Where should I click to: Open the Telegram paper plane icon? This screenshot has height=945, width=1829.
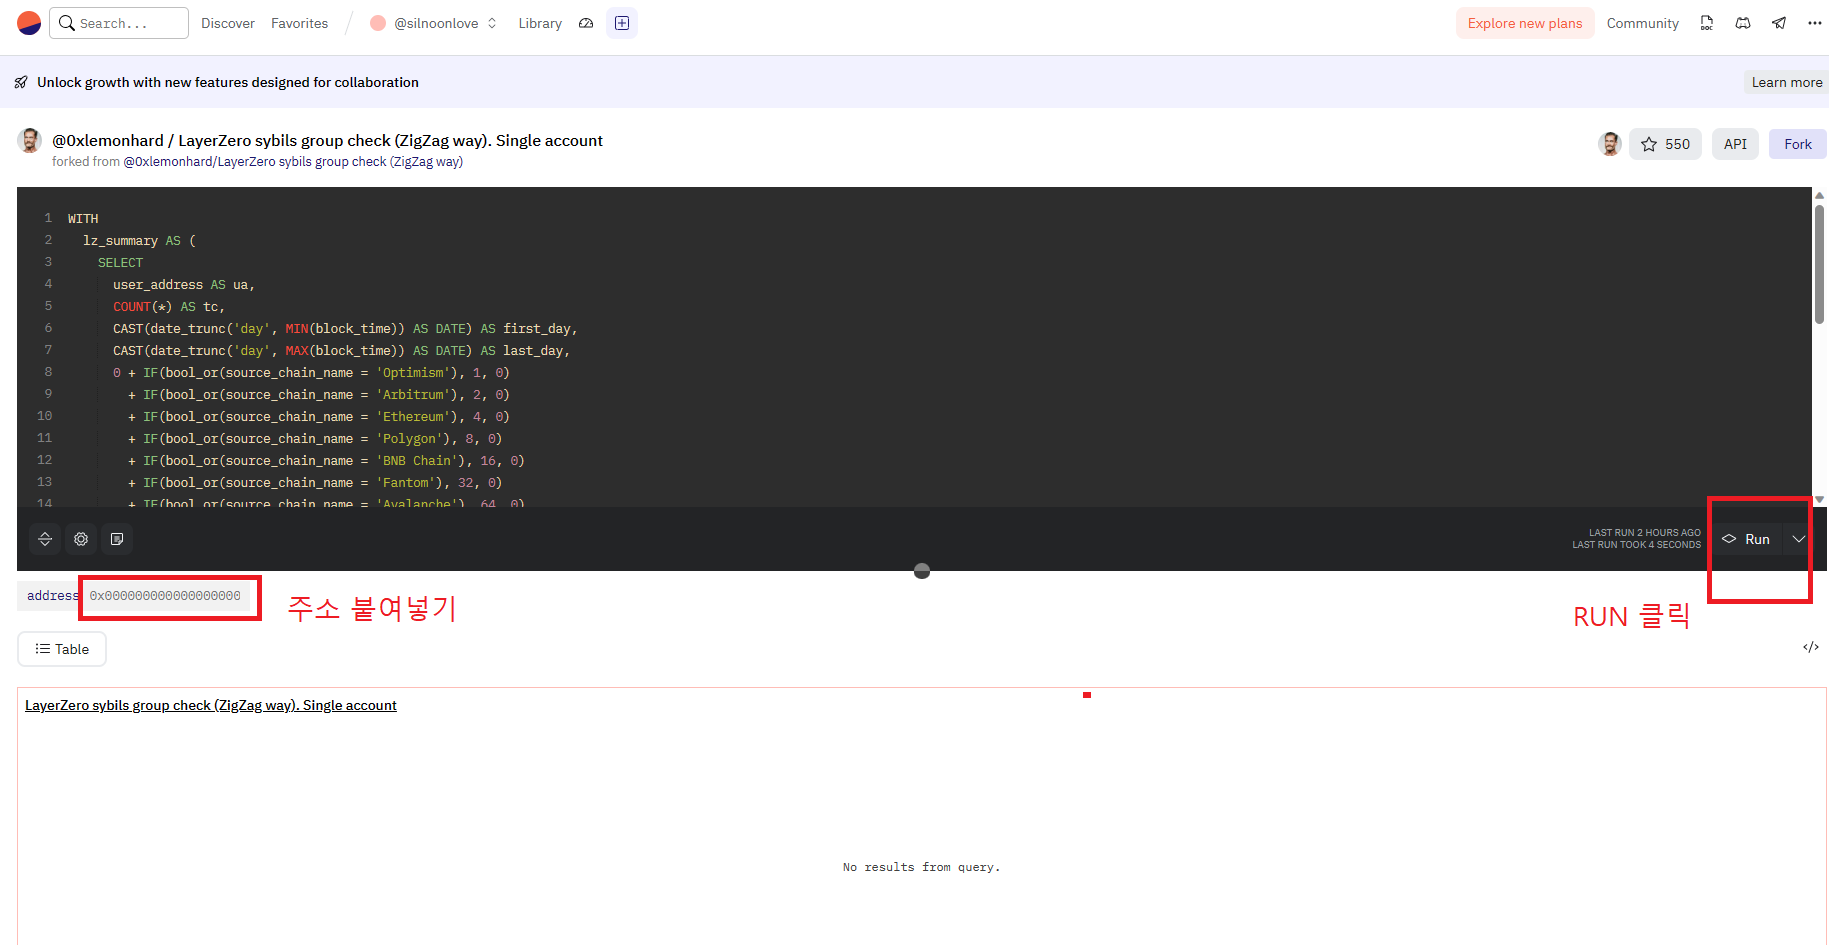click(x=1779, y=23)
